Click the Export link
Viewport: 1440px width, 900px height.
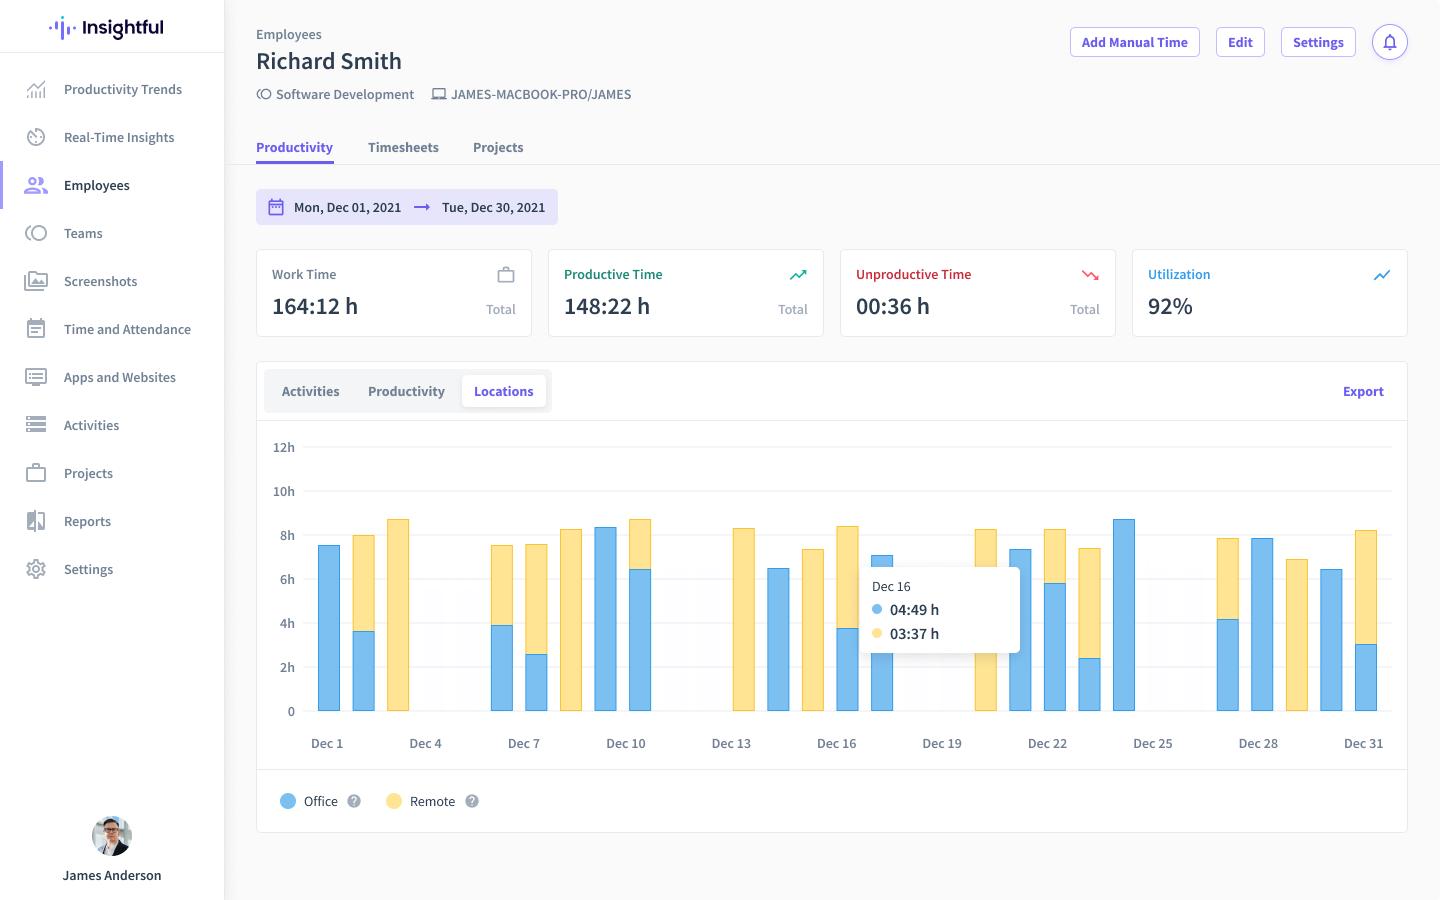[1362, 391]
